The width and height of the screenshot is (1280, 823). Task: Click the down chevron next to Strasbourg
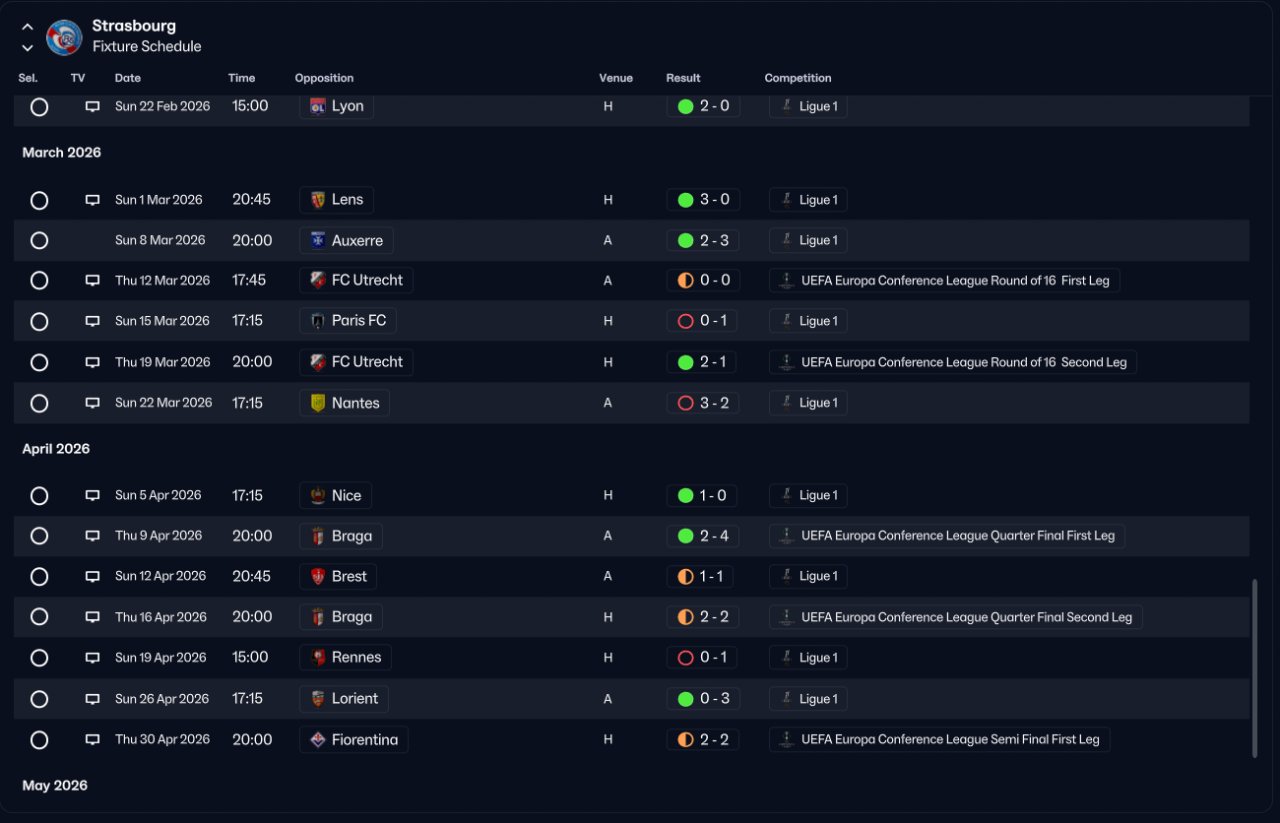point(27,47)
